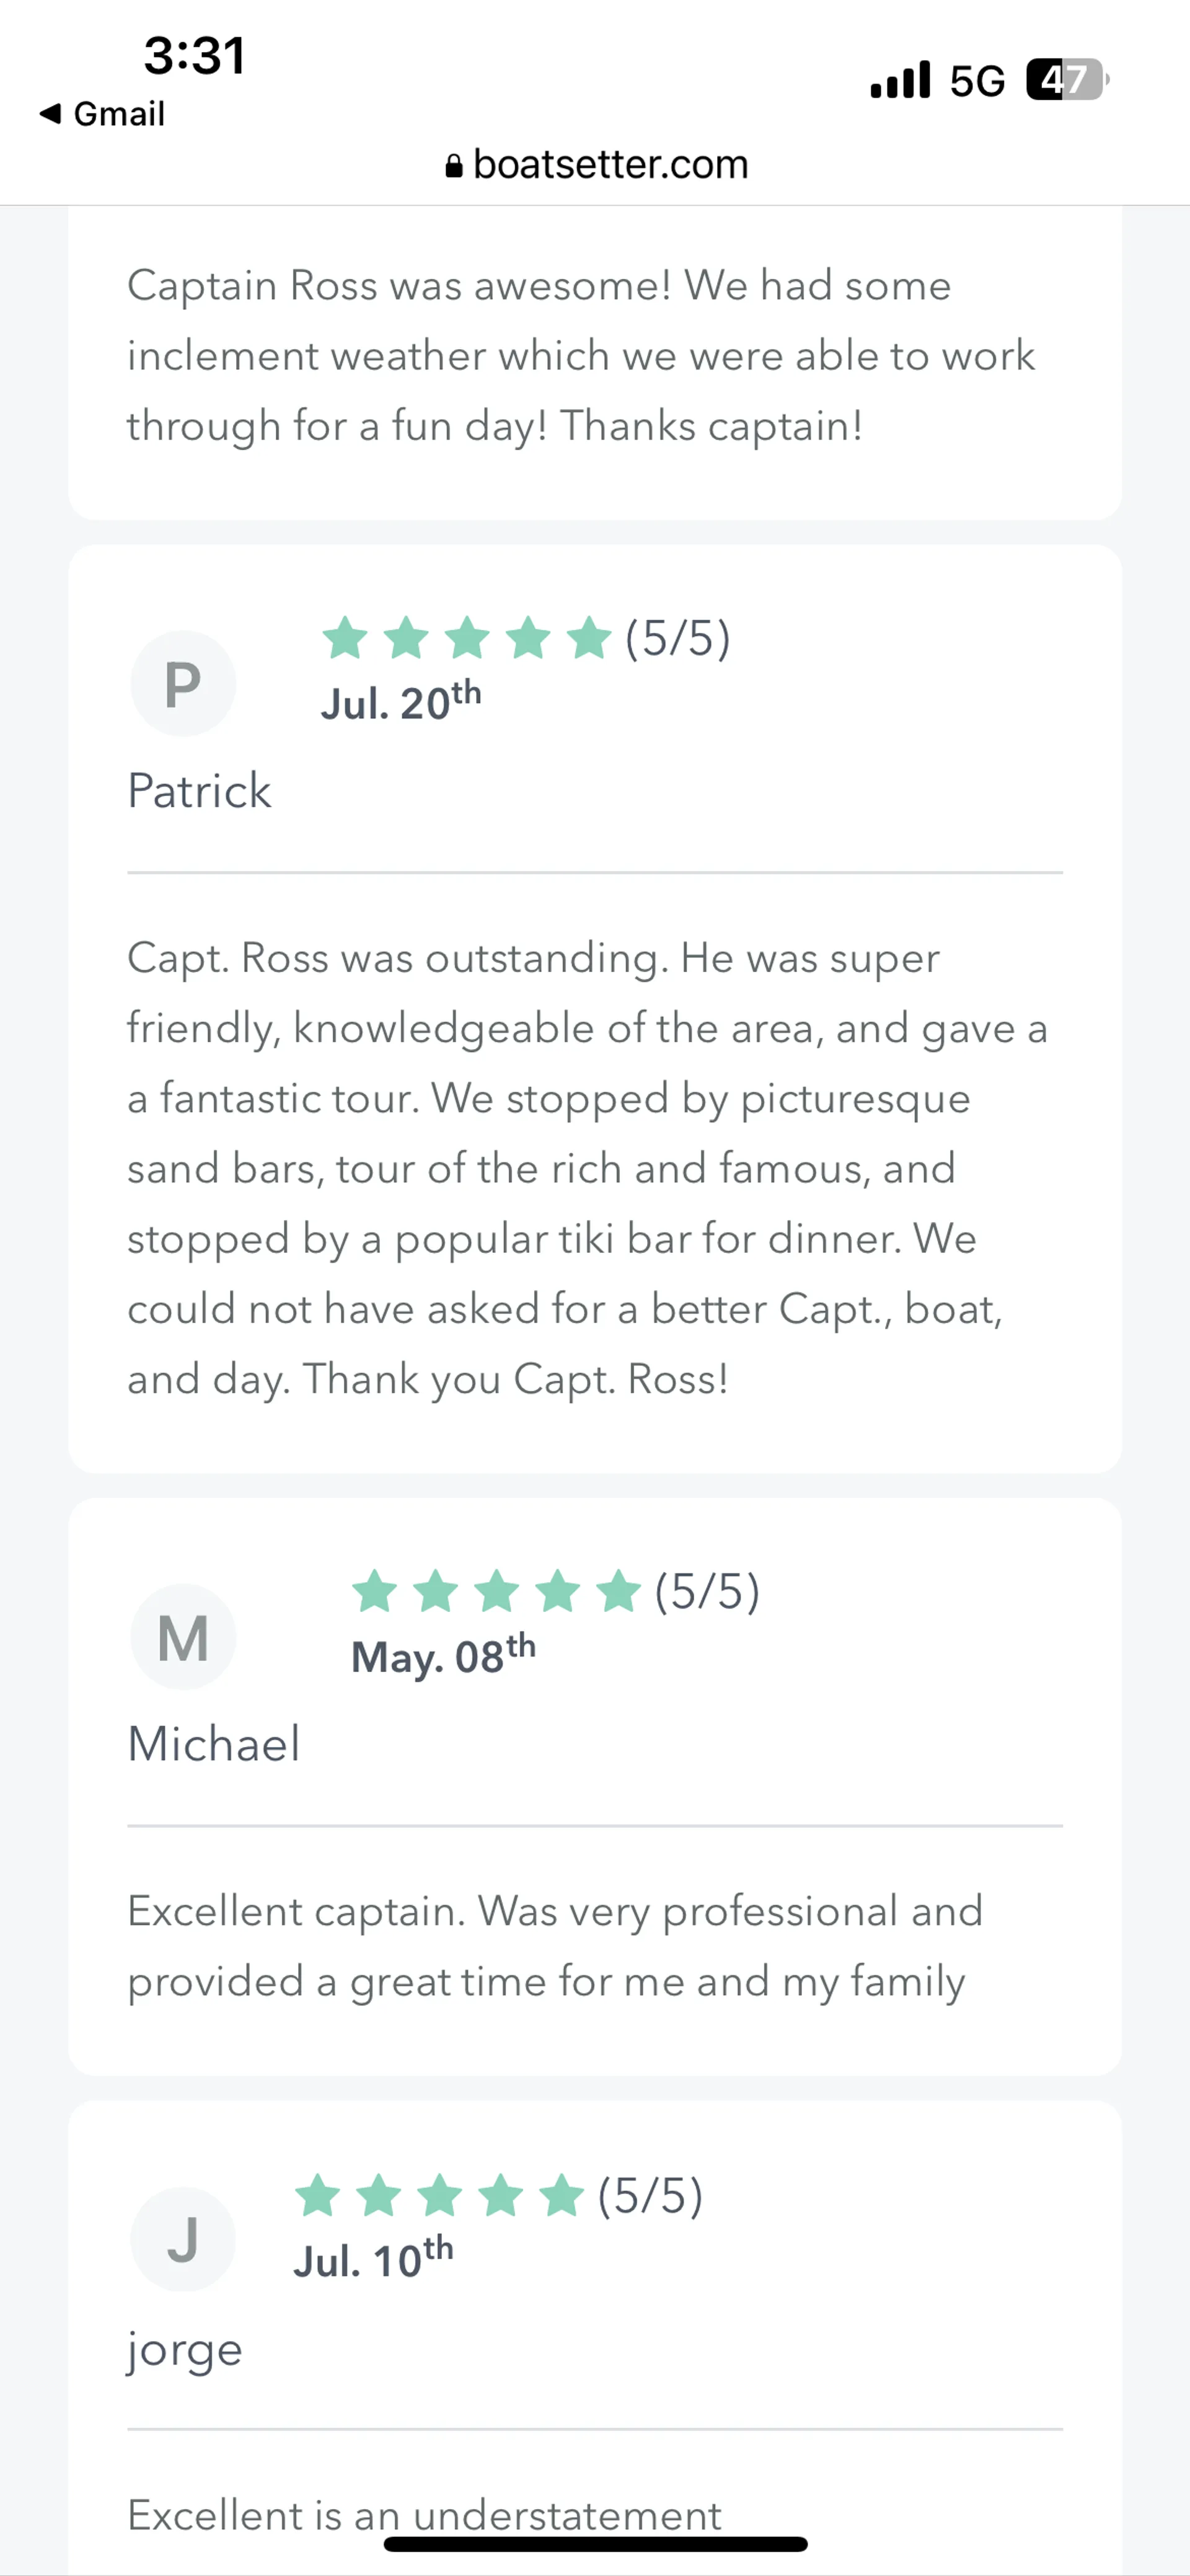
Task: Tap the May. 08th review date
Action: tap(443, 1654)
